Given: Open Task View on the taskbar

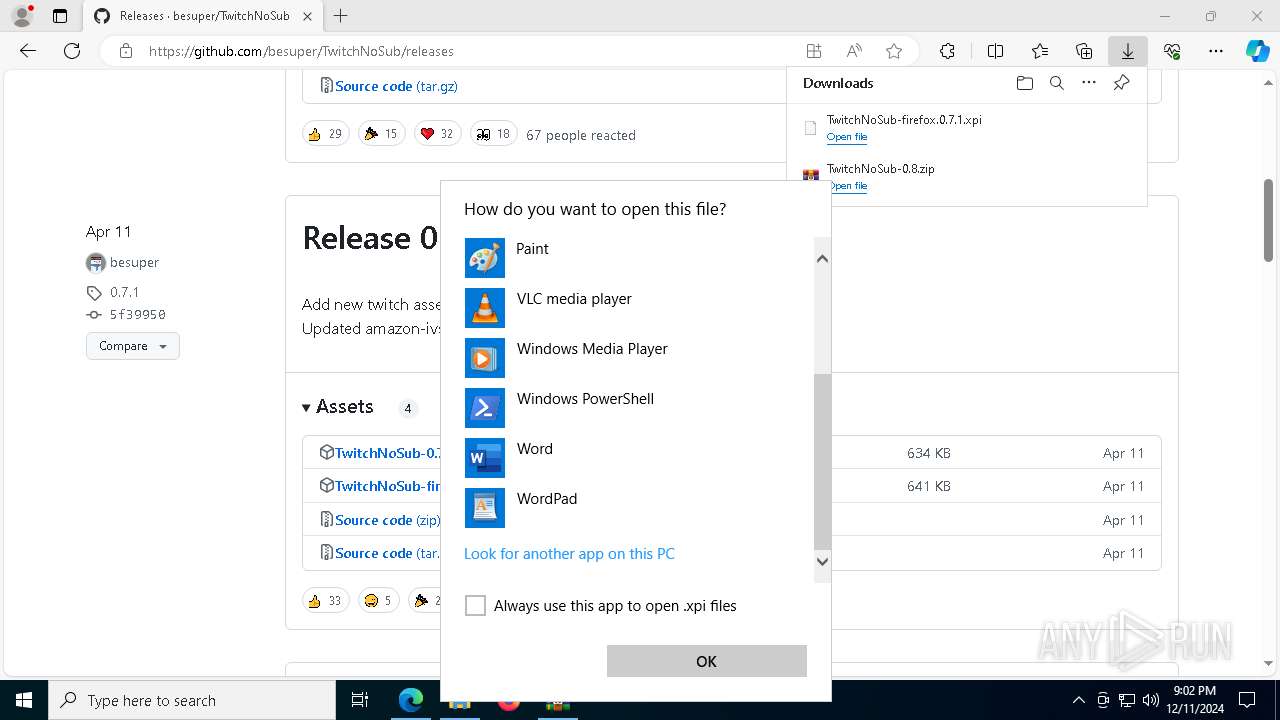Looking at the screenshot, I should pyautogui.click(x=360, y=700).
